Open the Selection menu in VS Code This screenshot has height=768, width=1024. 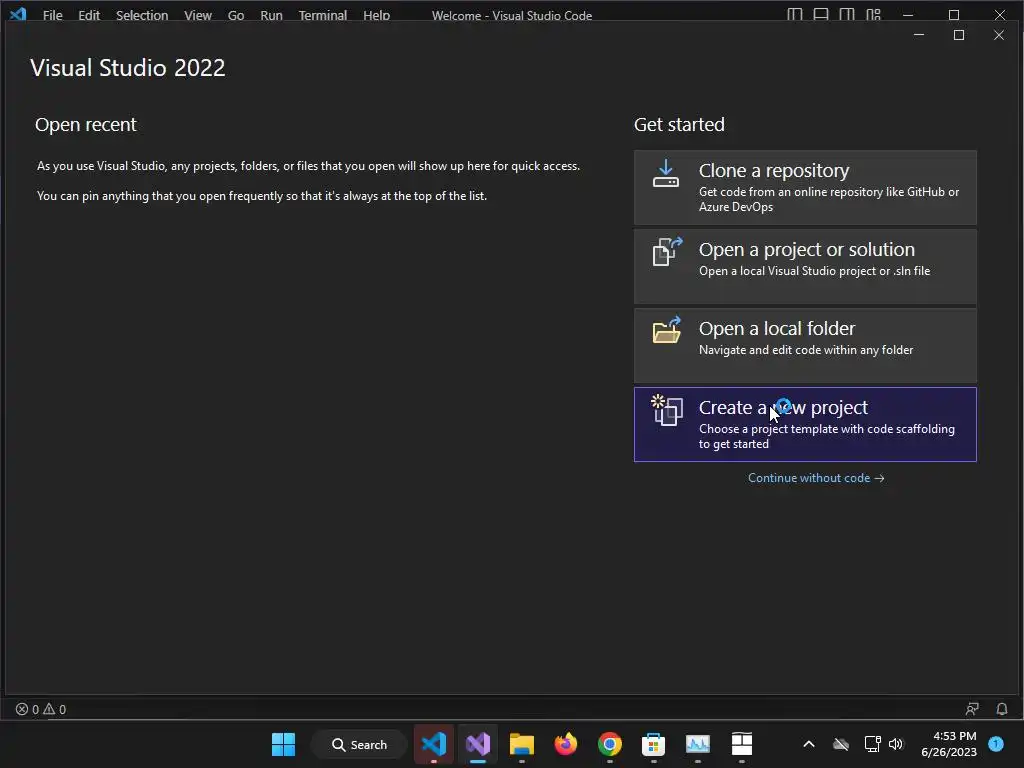click(142, 15)
